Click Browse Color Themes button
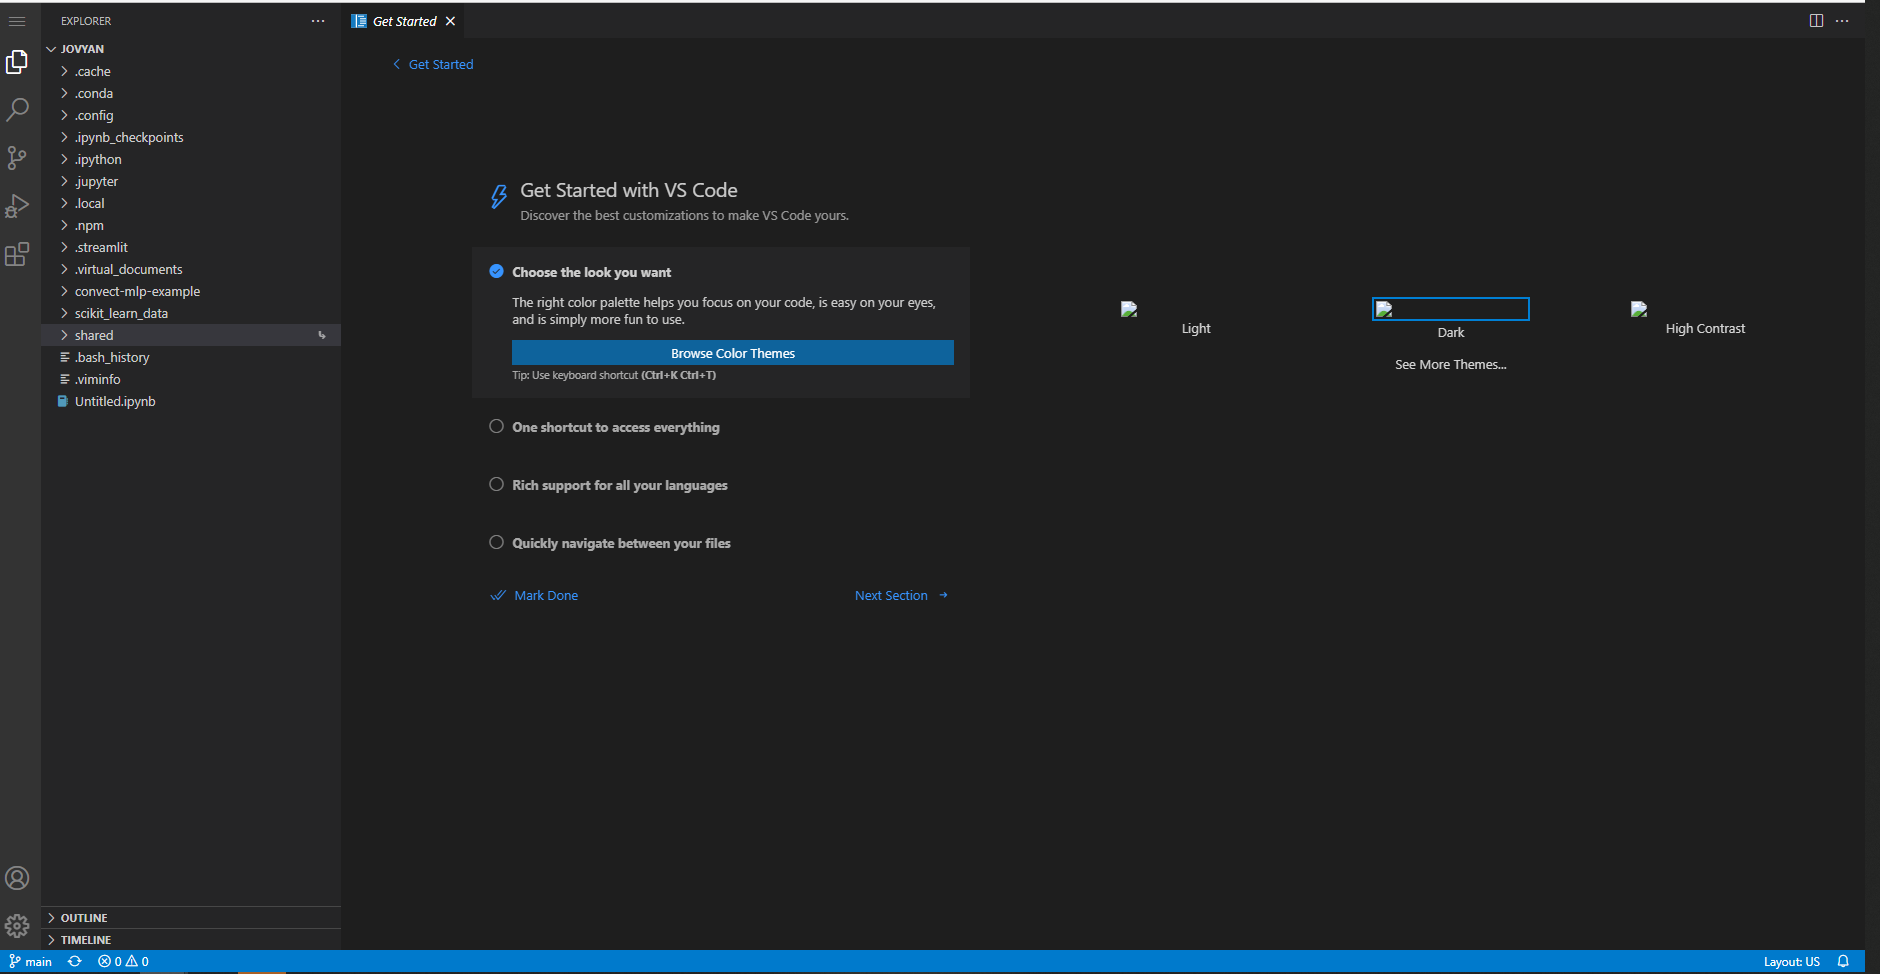Image resolution: width=1880 pixels, height=974 pixels. (733, 353)
